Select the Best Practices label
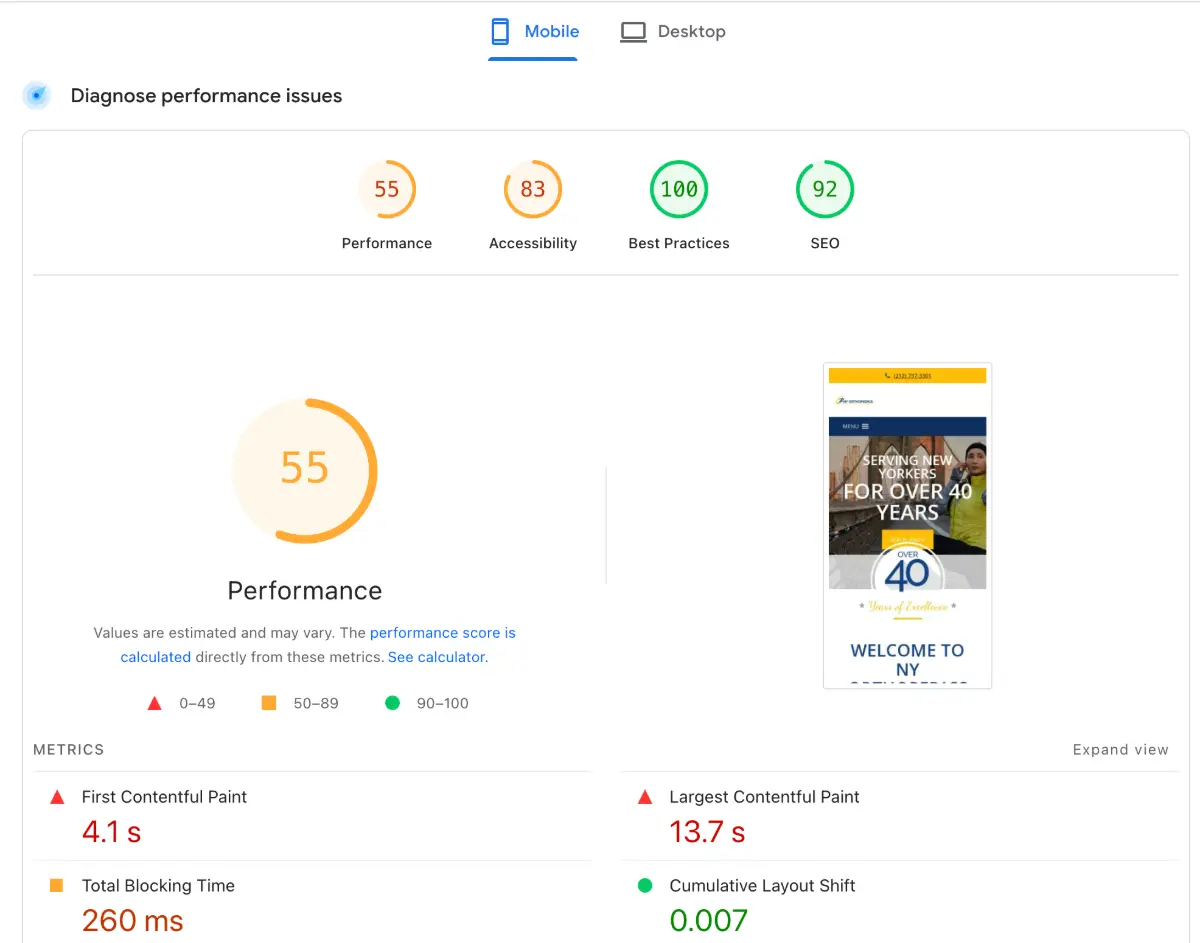This screenshot has width=1200, height=943. 679,243
